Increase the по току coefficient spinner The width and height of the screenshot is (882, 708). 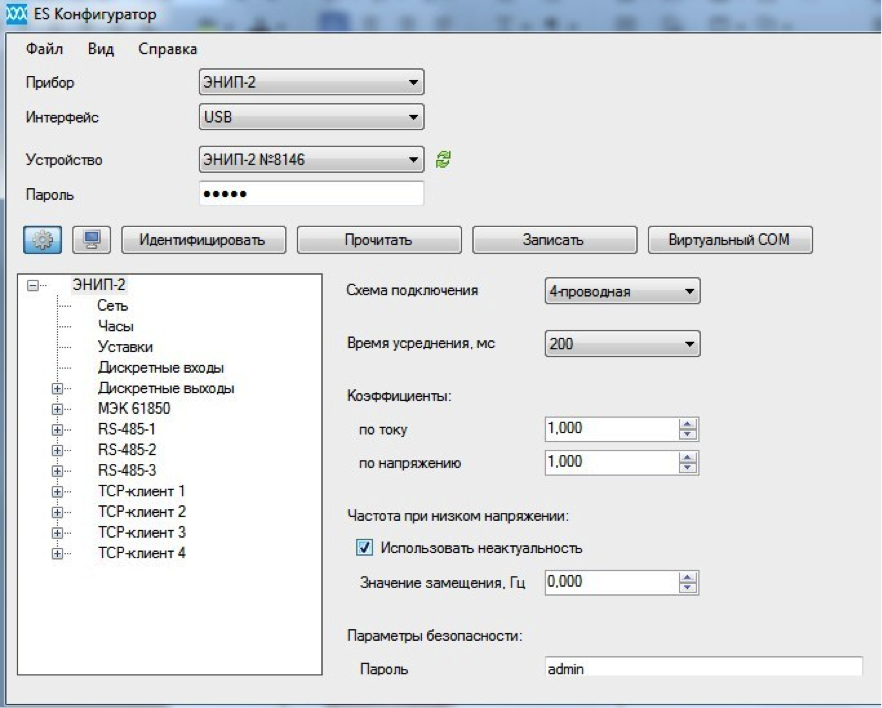point(687,424)
